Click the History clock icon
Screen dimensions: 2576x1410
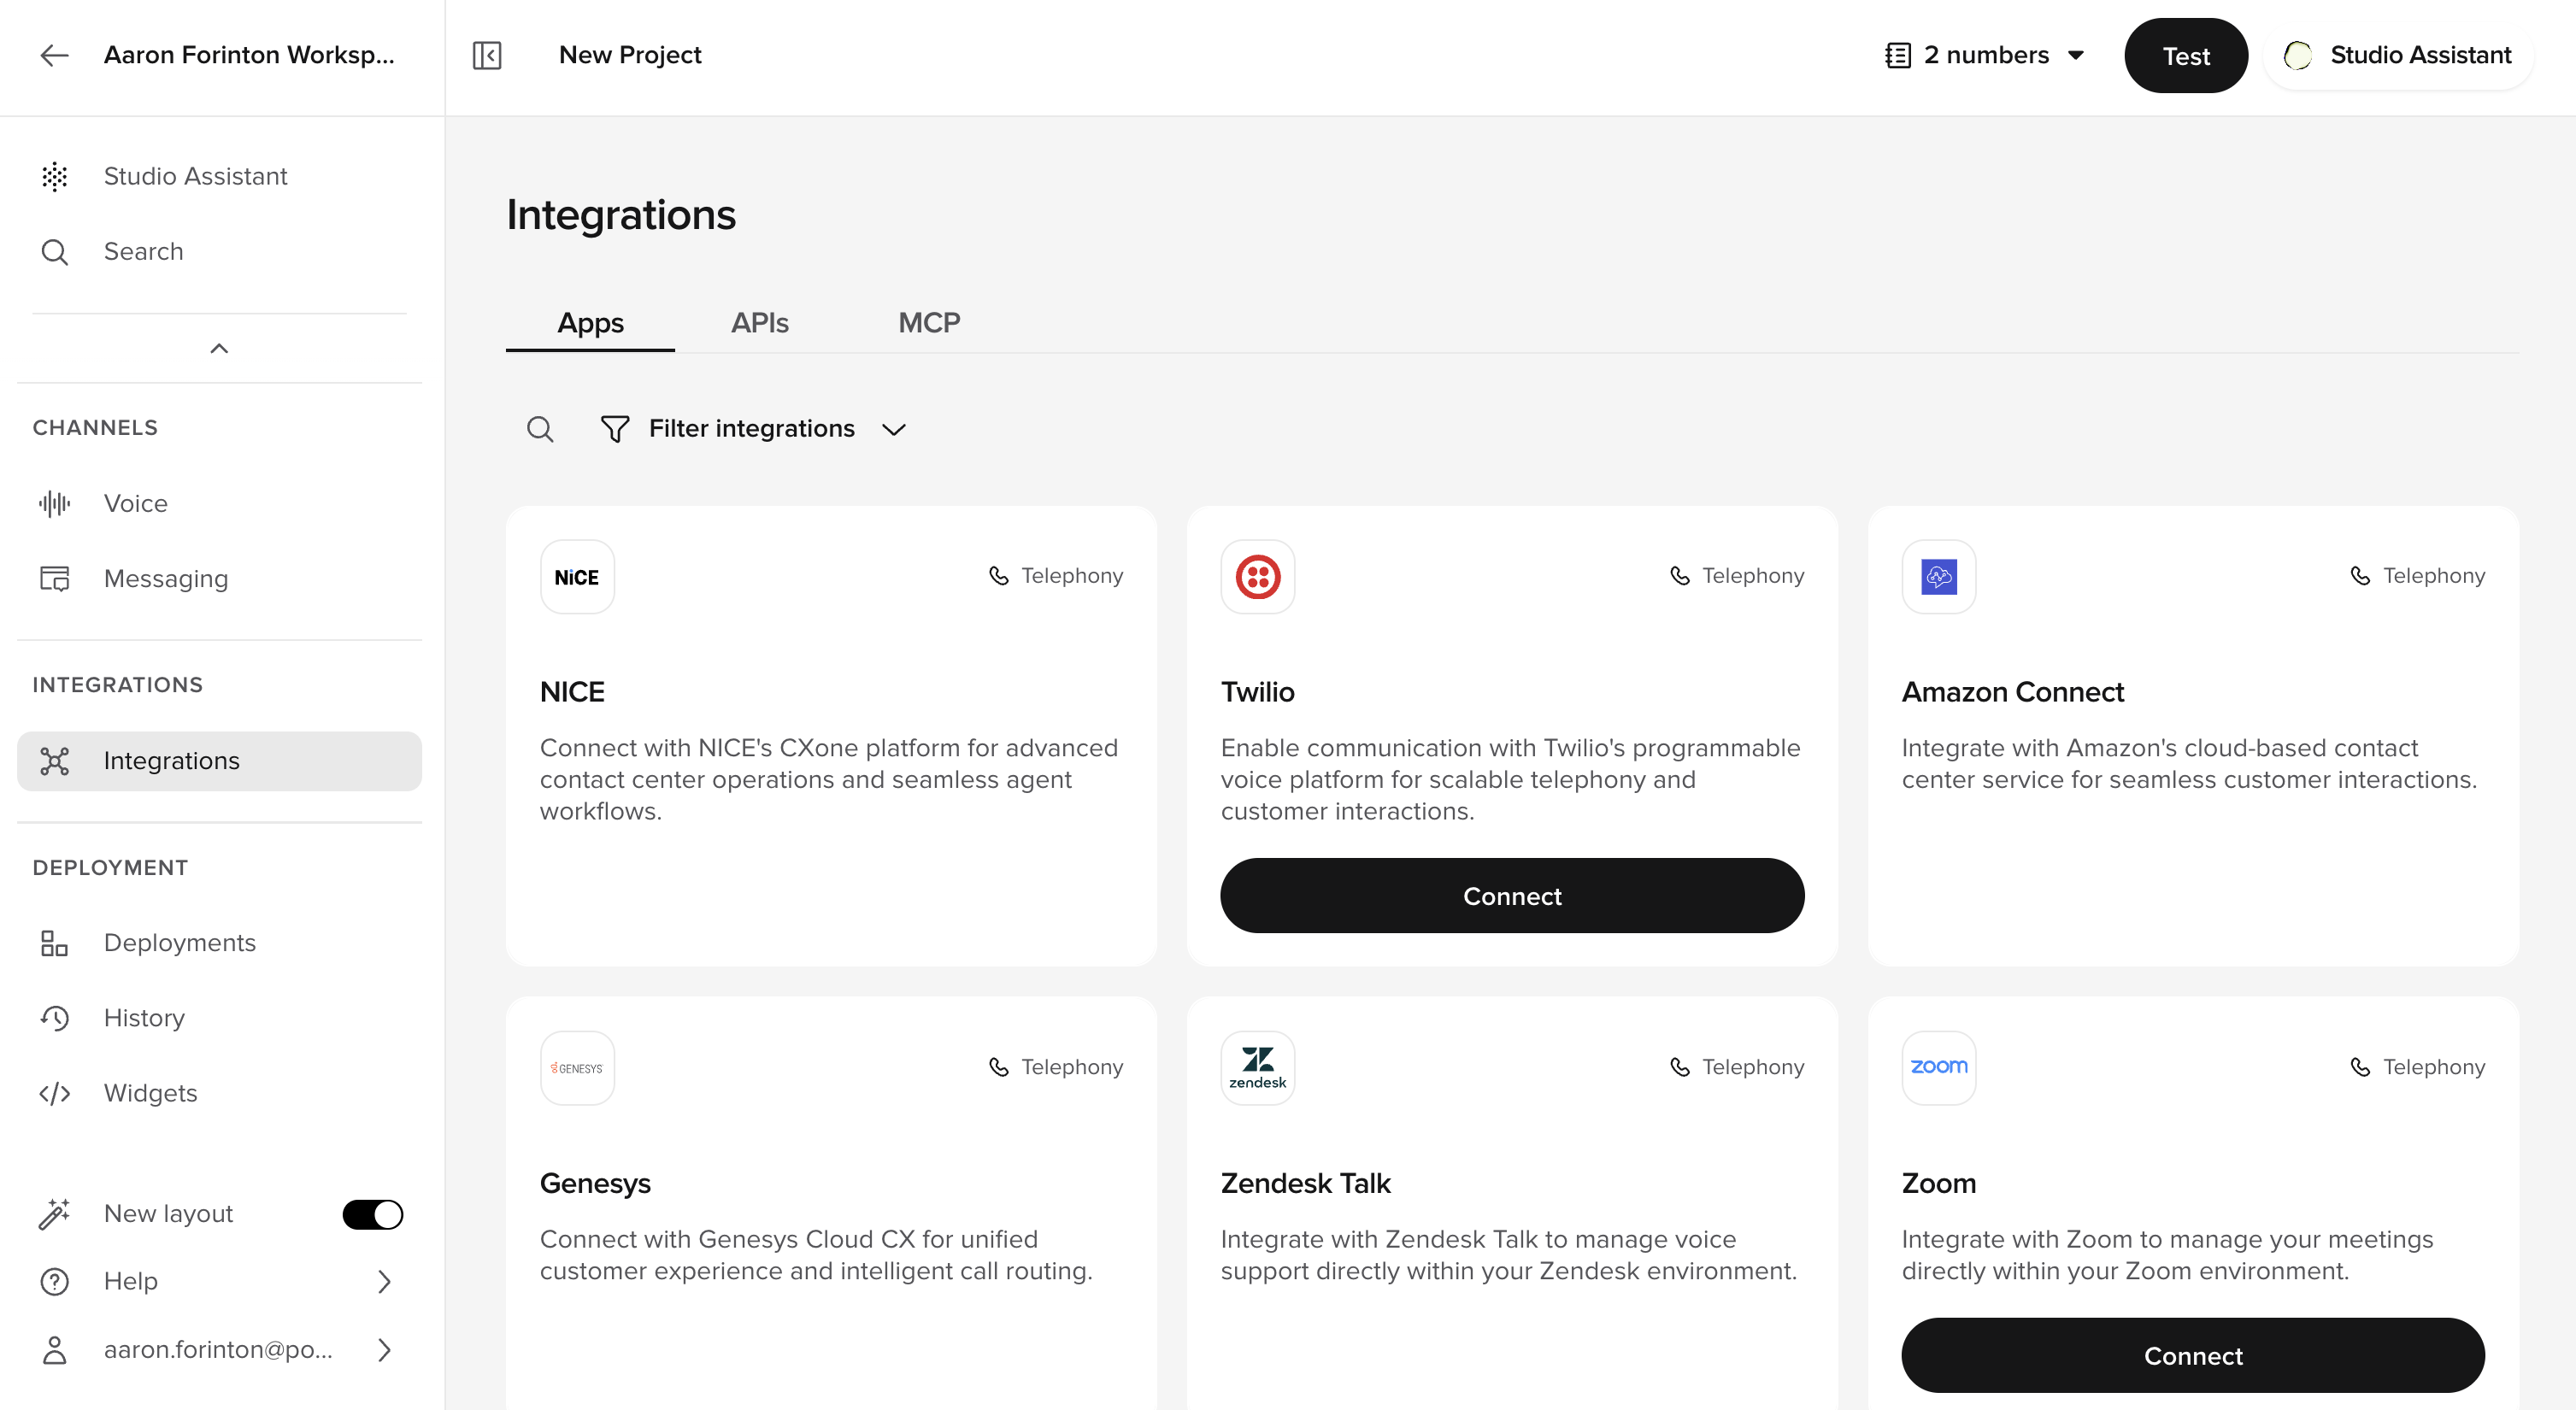coord(54,1018)
